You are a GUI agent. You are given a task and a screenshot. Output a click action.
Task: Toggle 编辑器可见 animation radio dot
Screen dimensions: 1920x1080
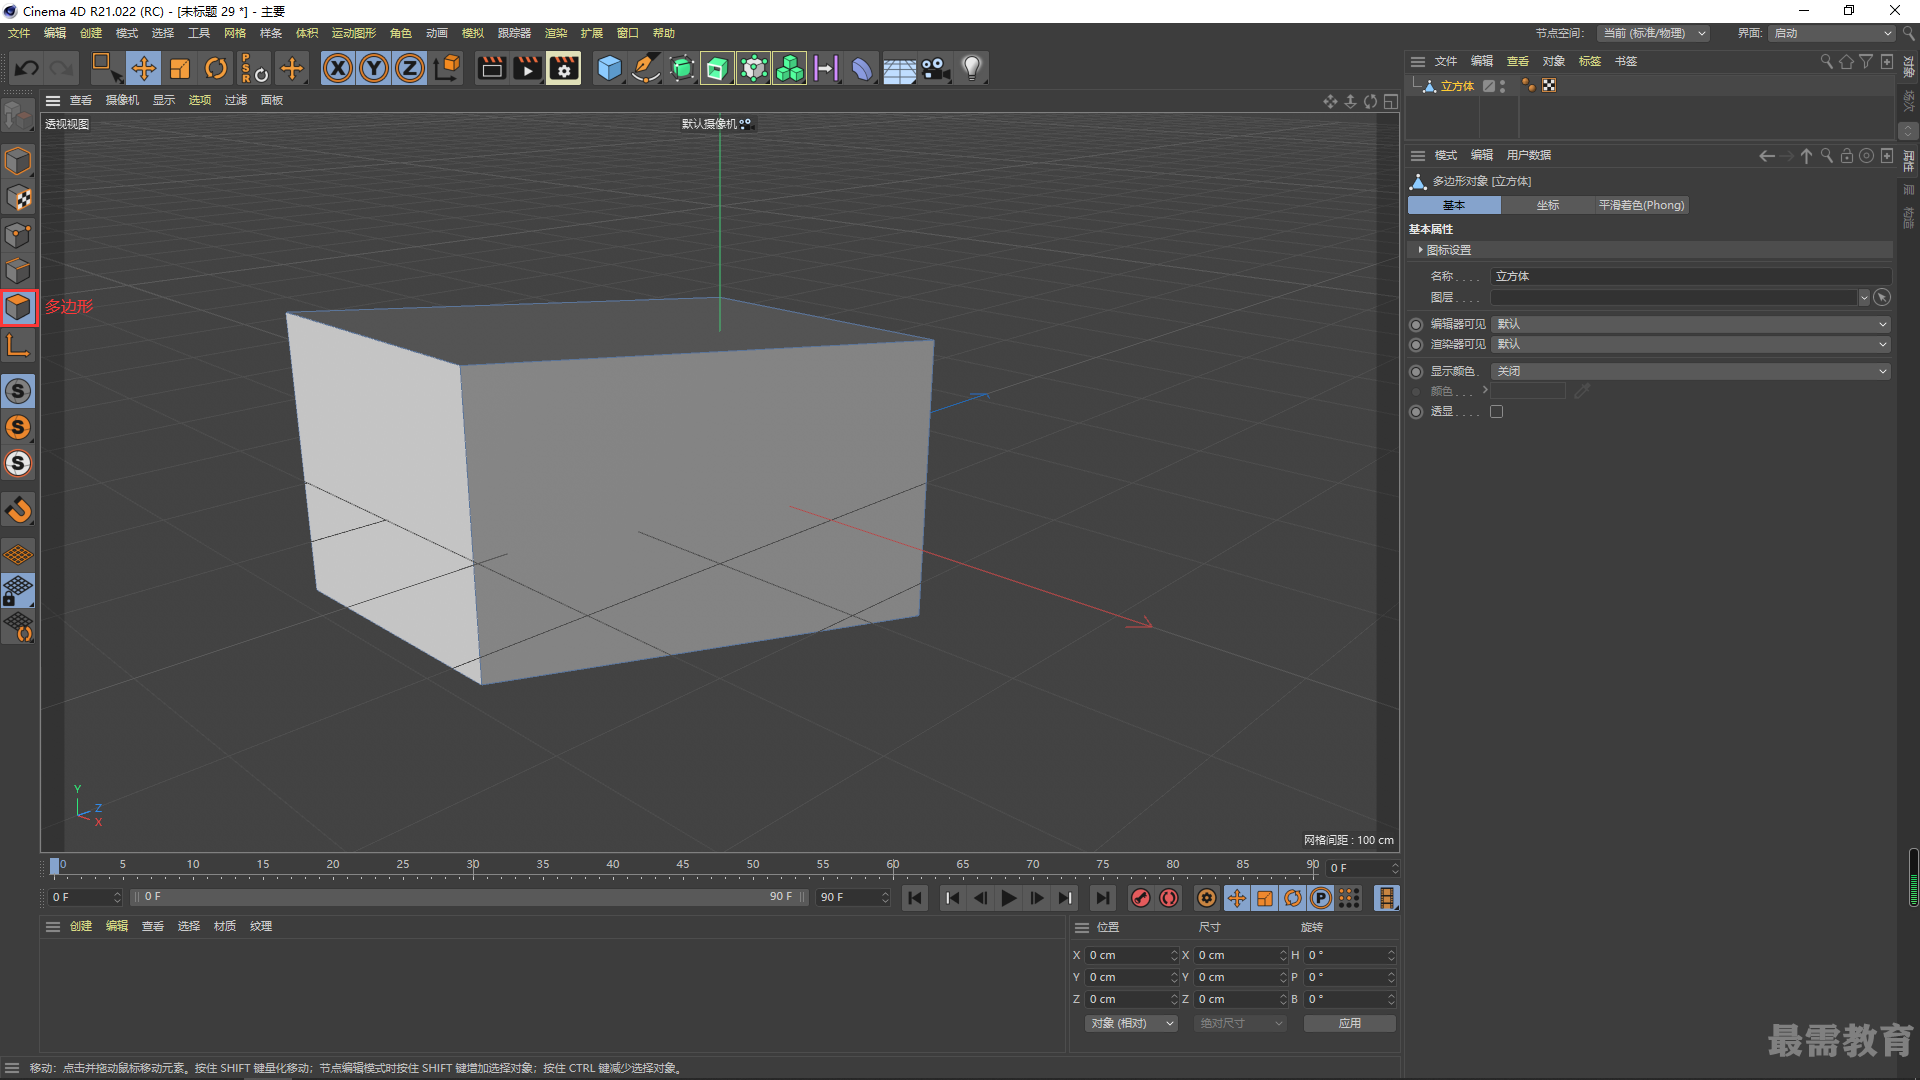1416,325
